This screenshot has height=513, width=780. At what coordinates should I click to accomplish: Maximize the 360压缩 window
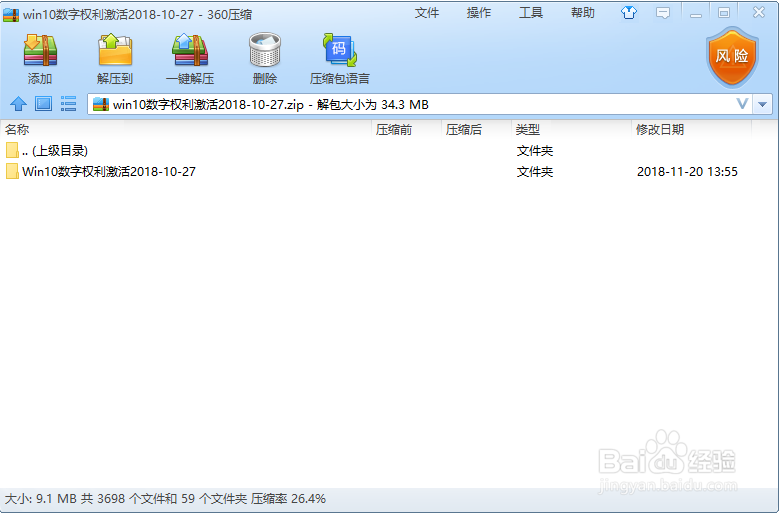724,13
